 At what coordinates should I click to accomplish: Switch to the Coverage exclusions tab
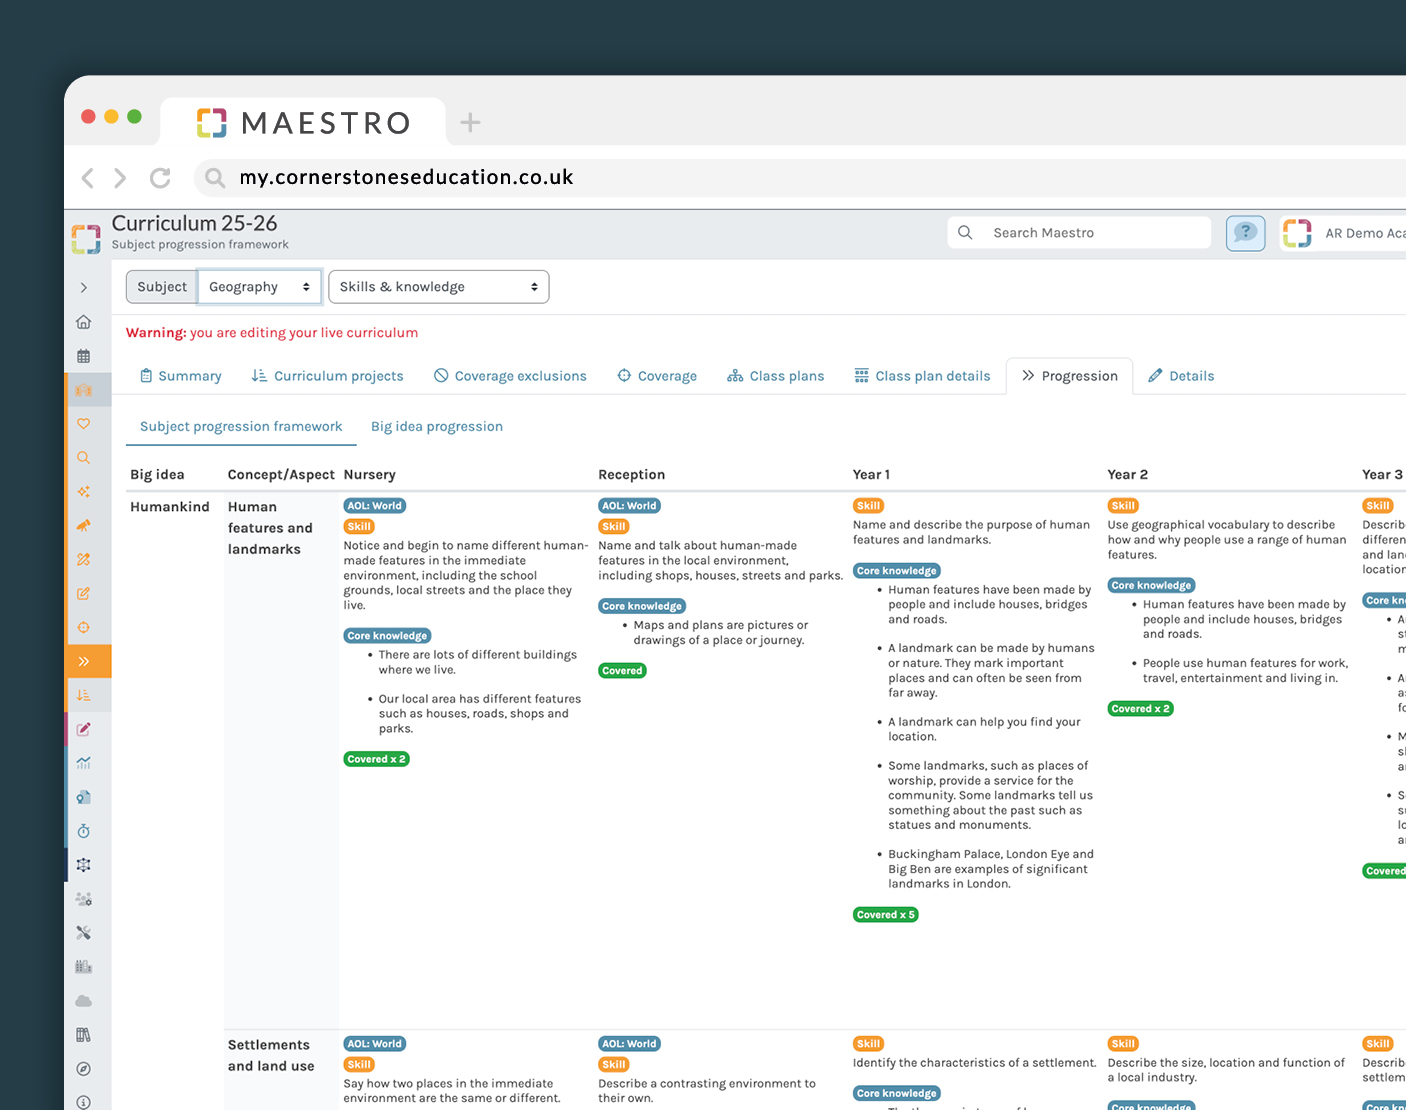point(510,376)
